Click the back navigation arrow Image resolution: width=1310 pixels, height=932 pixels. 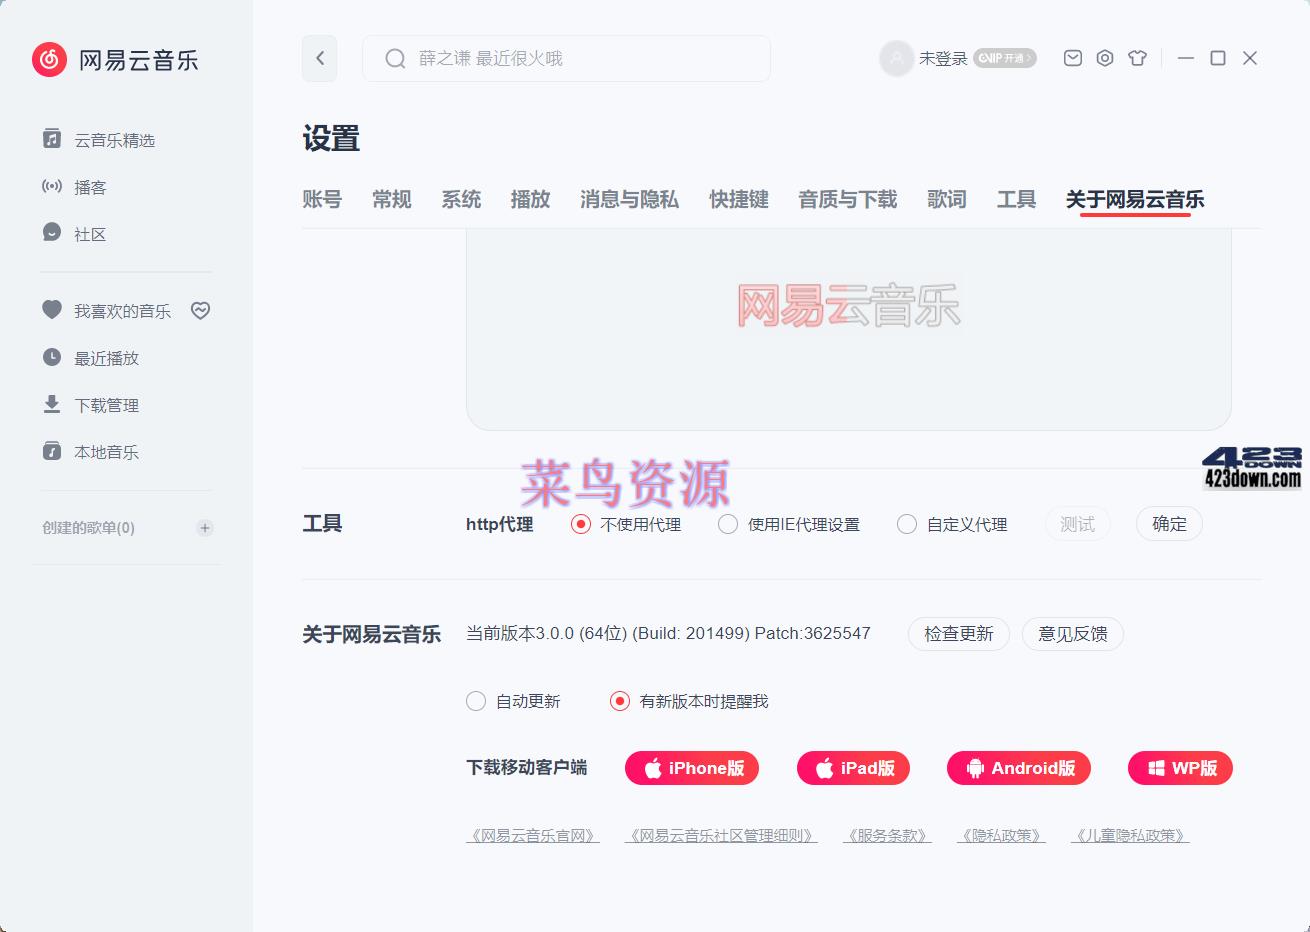(x=319, y=58)
